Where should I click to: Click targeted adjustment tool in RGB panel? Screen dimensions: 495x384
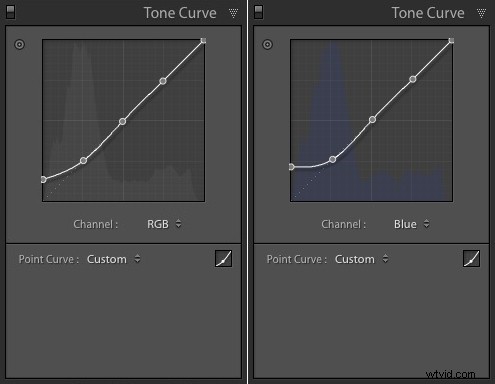pyautogui.click(x=19, y=44)
